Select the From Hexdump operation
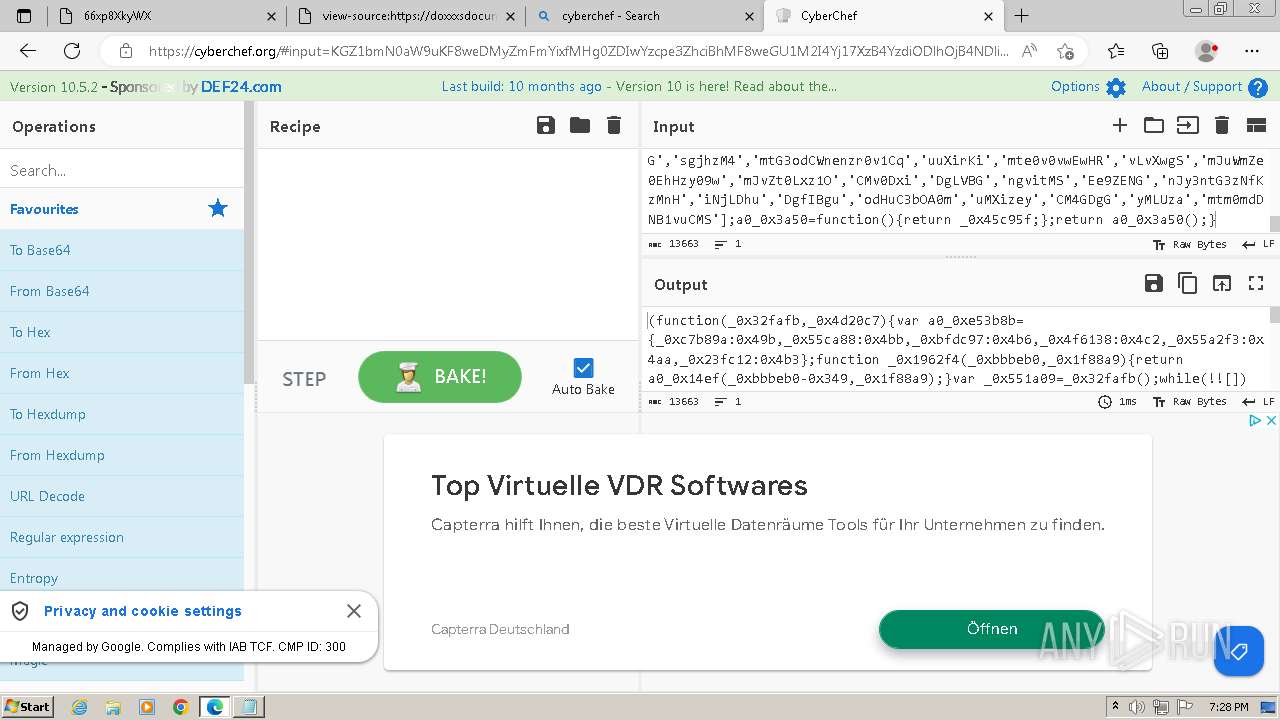Viewport: 1280px width, 720px height. point(122,455)
